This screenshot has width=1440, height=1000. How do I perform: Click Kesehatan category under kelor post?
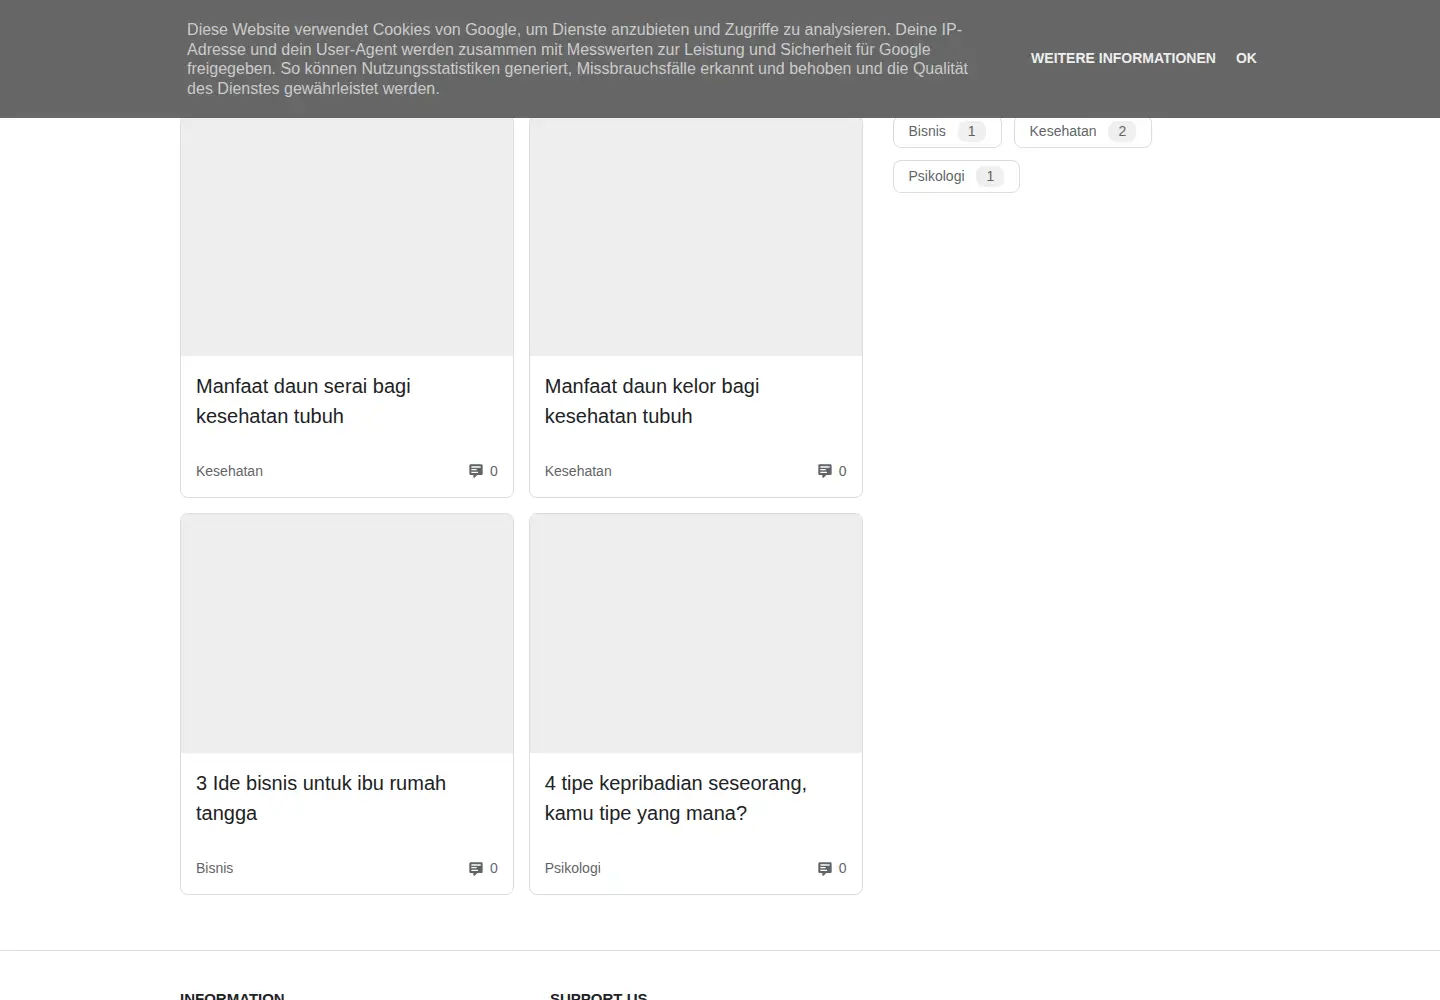point(578,471)
